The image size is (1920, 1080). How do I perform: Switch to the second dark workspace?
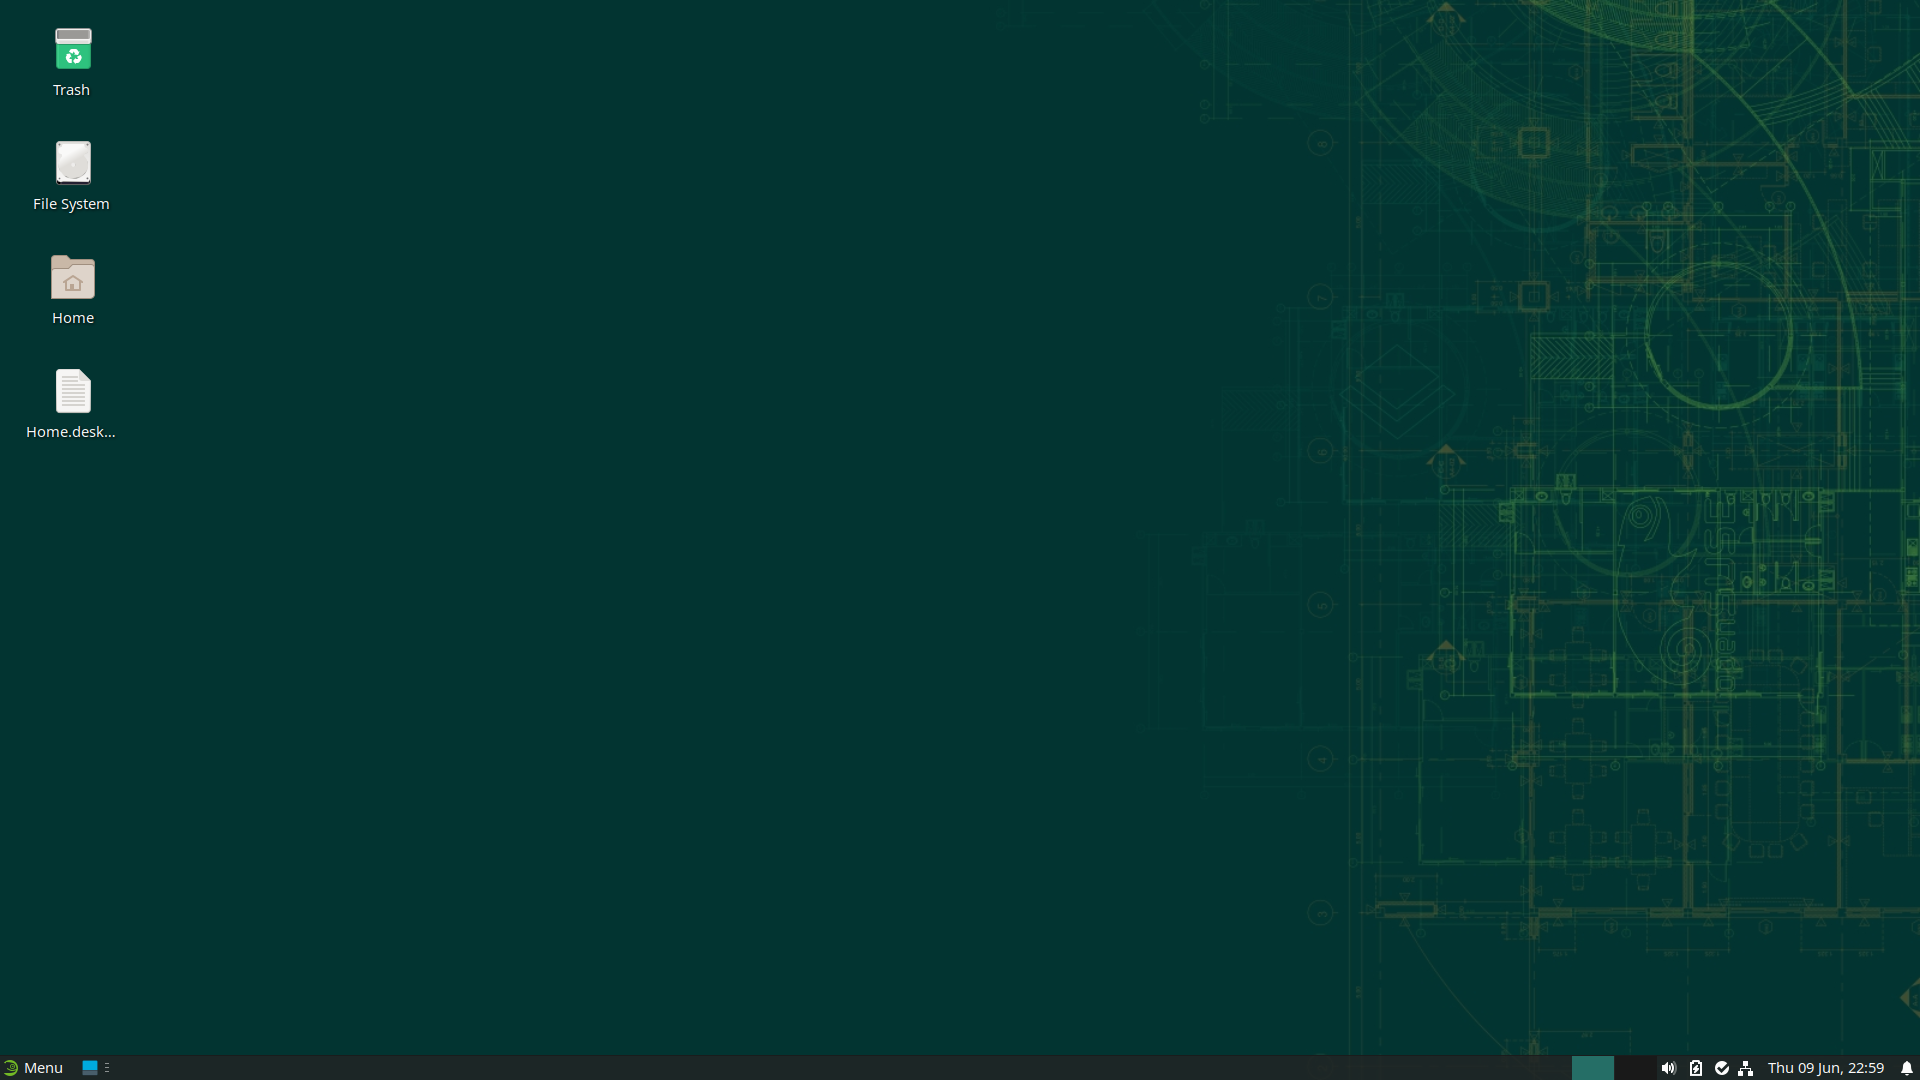[1634, 1068]
